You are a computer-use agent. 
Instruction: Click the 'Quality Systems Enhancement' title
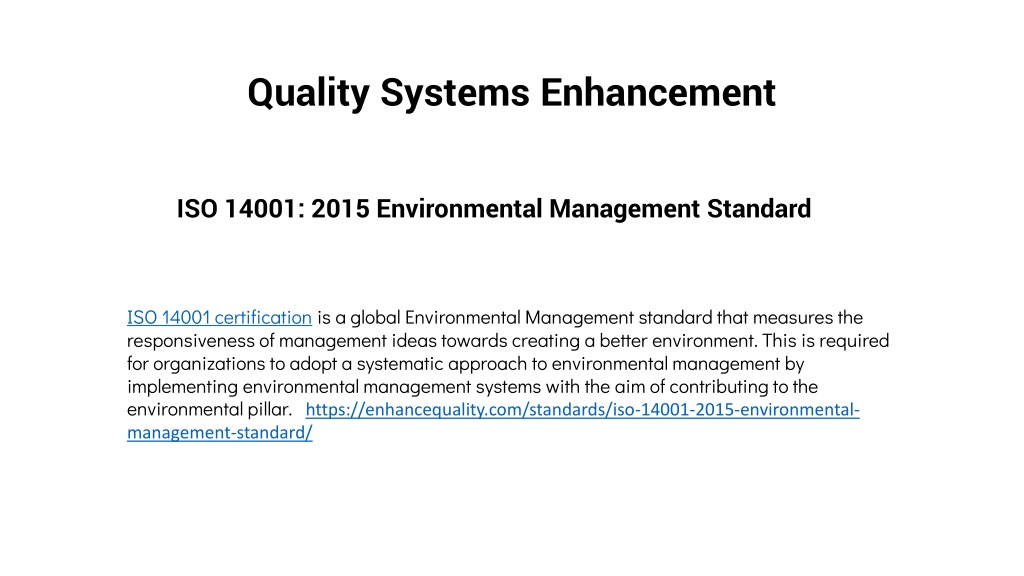tap(511, 93)
